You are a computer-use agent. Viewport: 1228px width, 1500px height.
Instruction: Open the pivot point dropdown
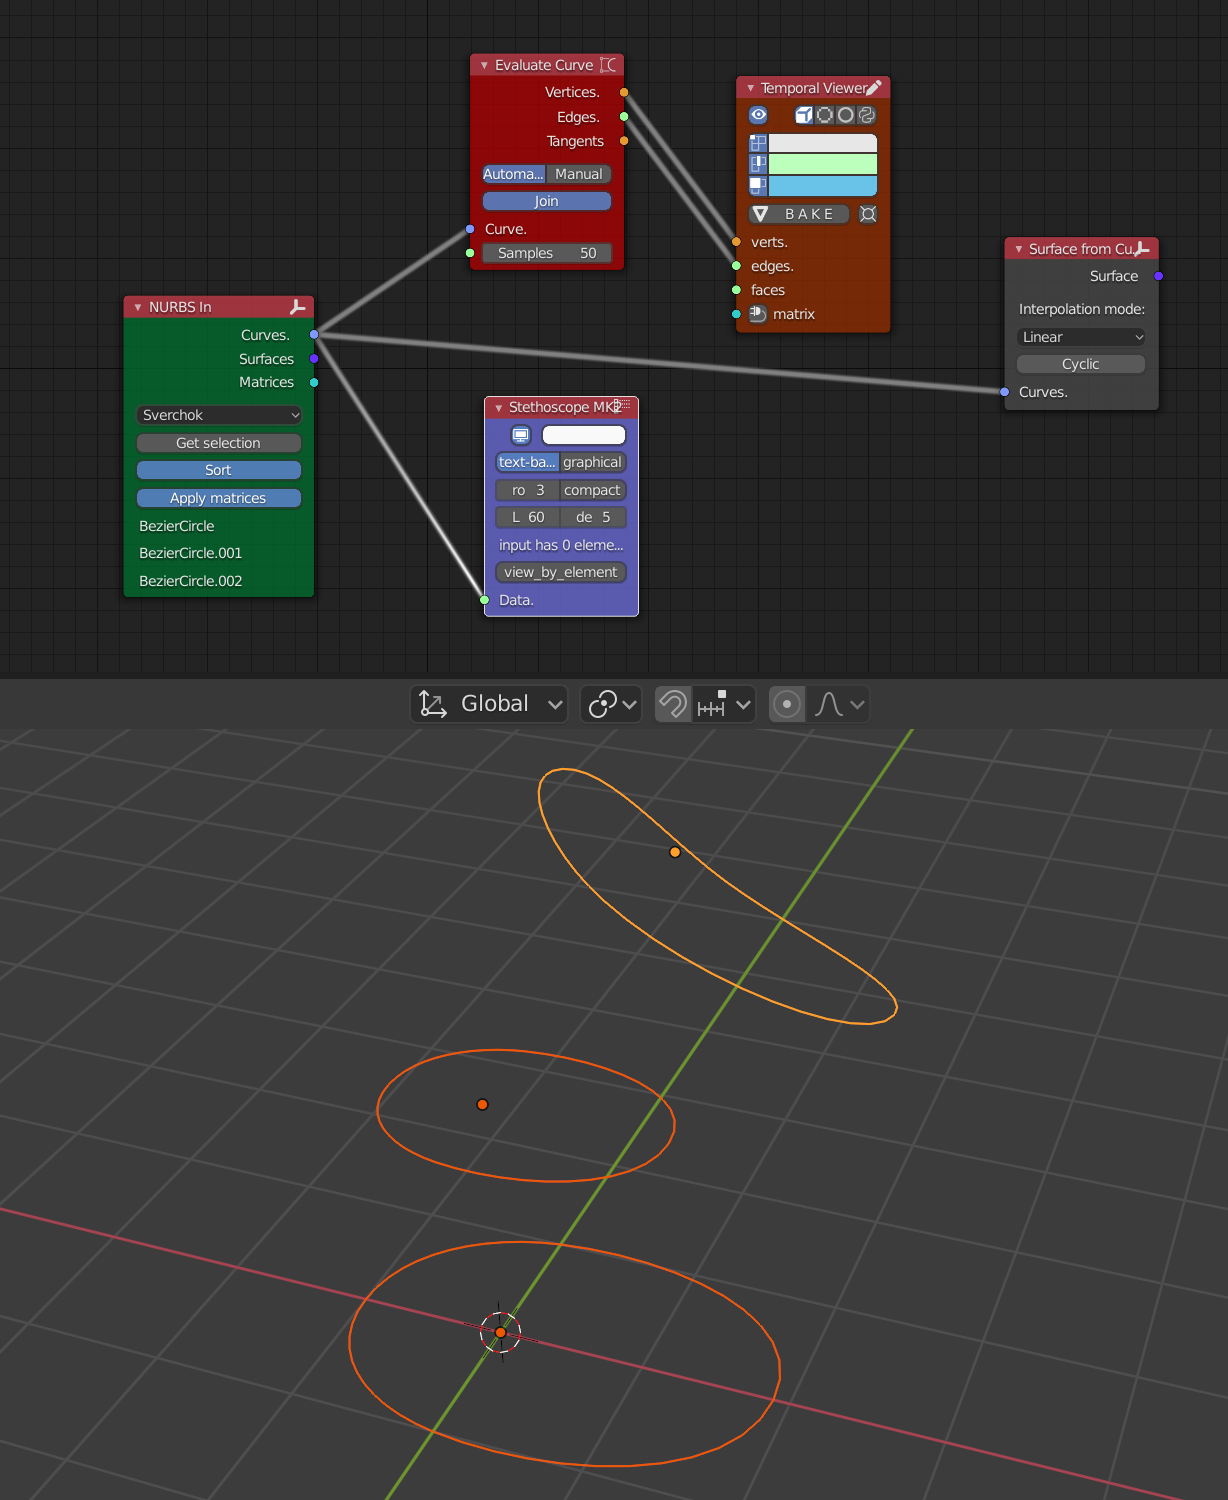pos(611,704)
